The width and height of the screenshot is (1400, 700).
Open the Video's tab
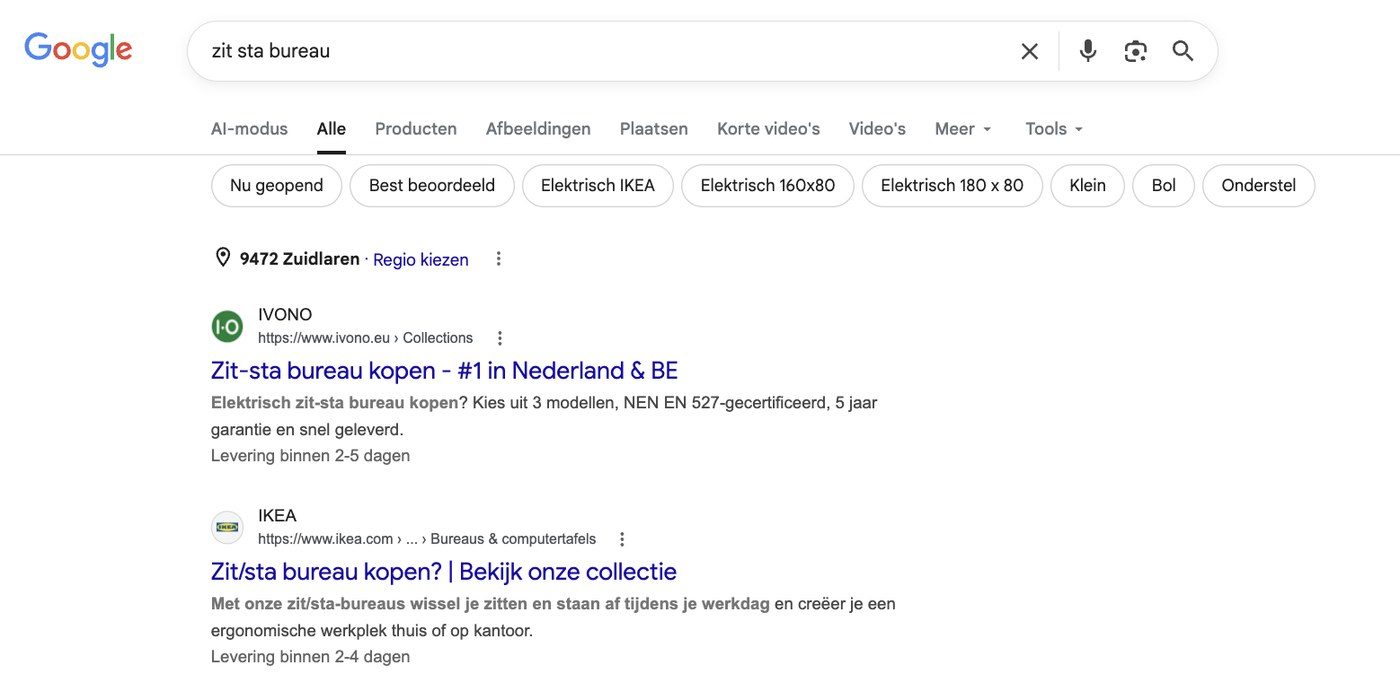tap(877, 129)
